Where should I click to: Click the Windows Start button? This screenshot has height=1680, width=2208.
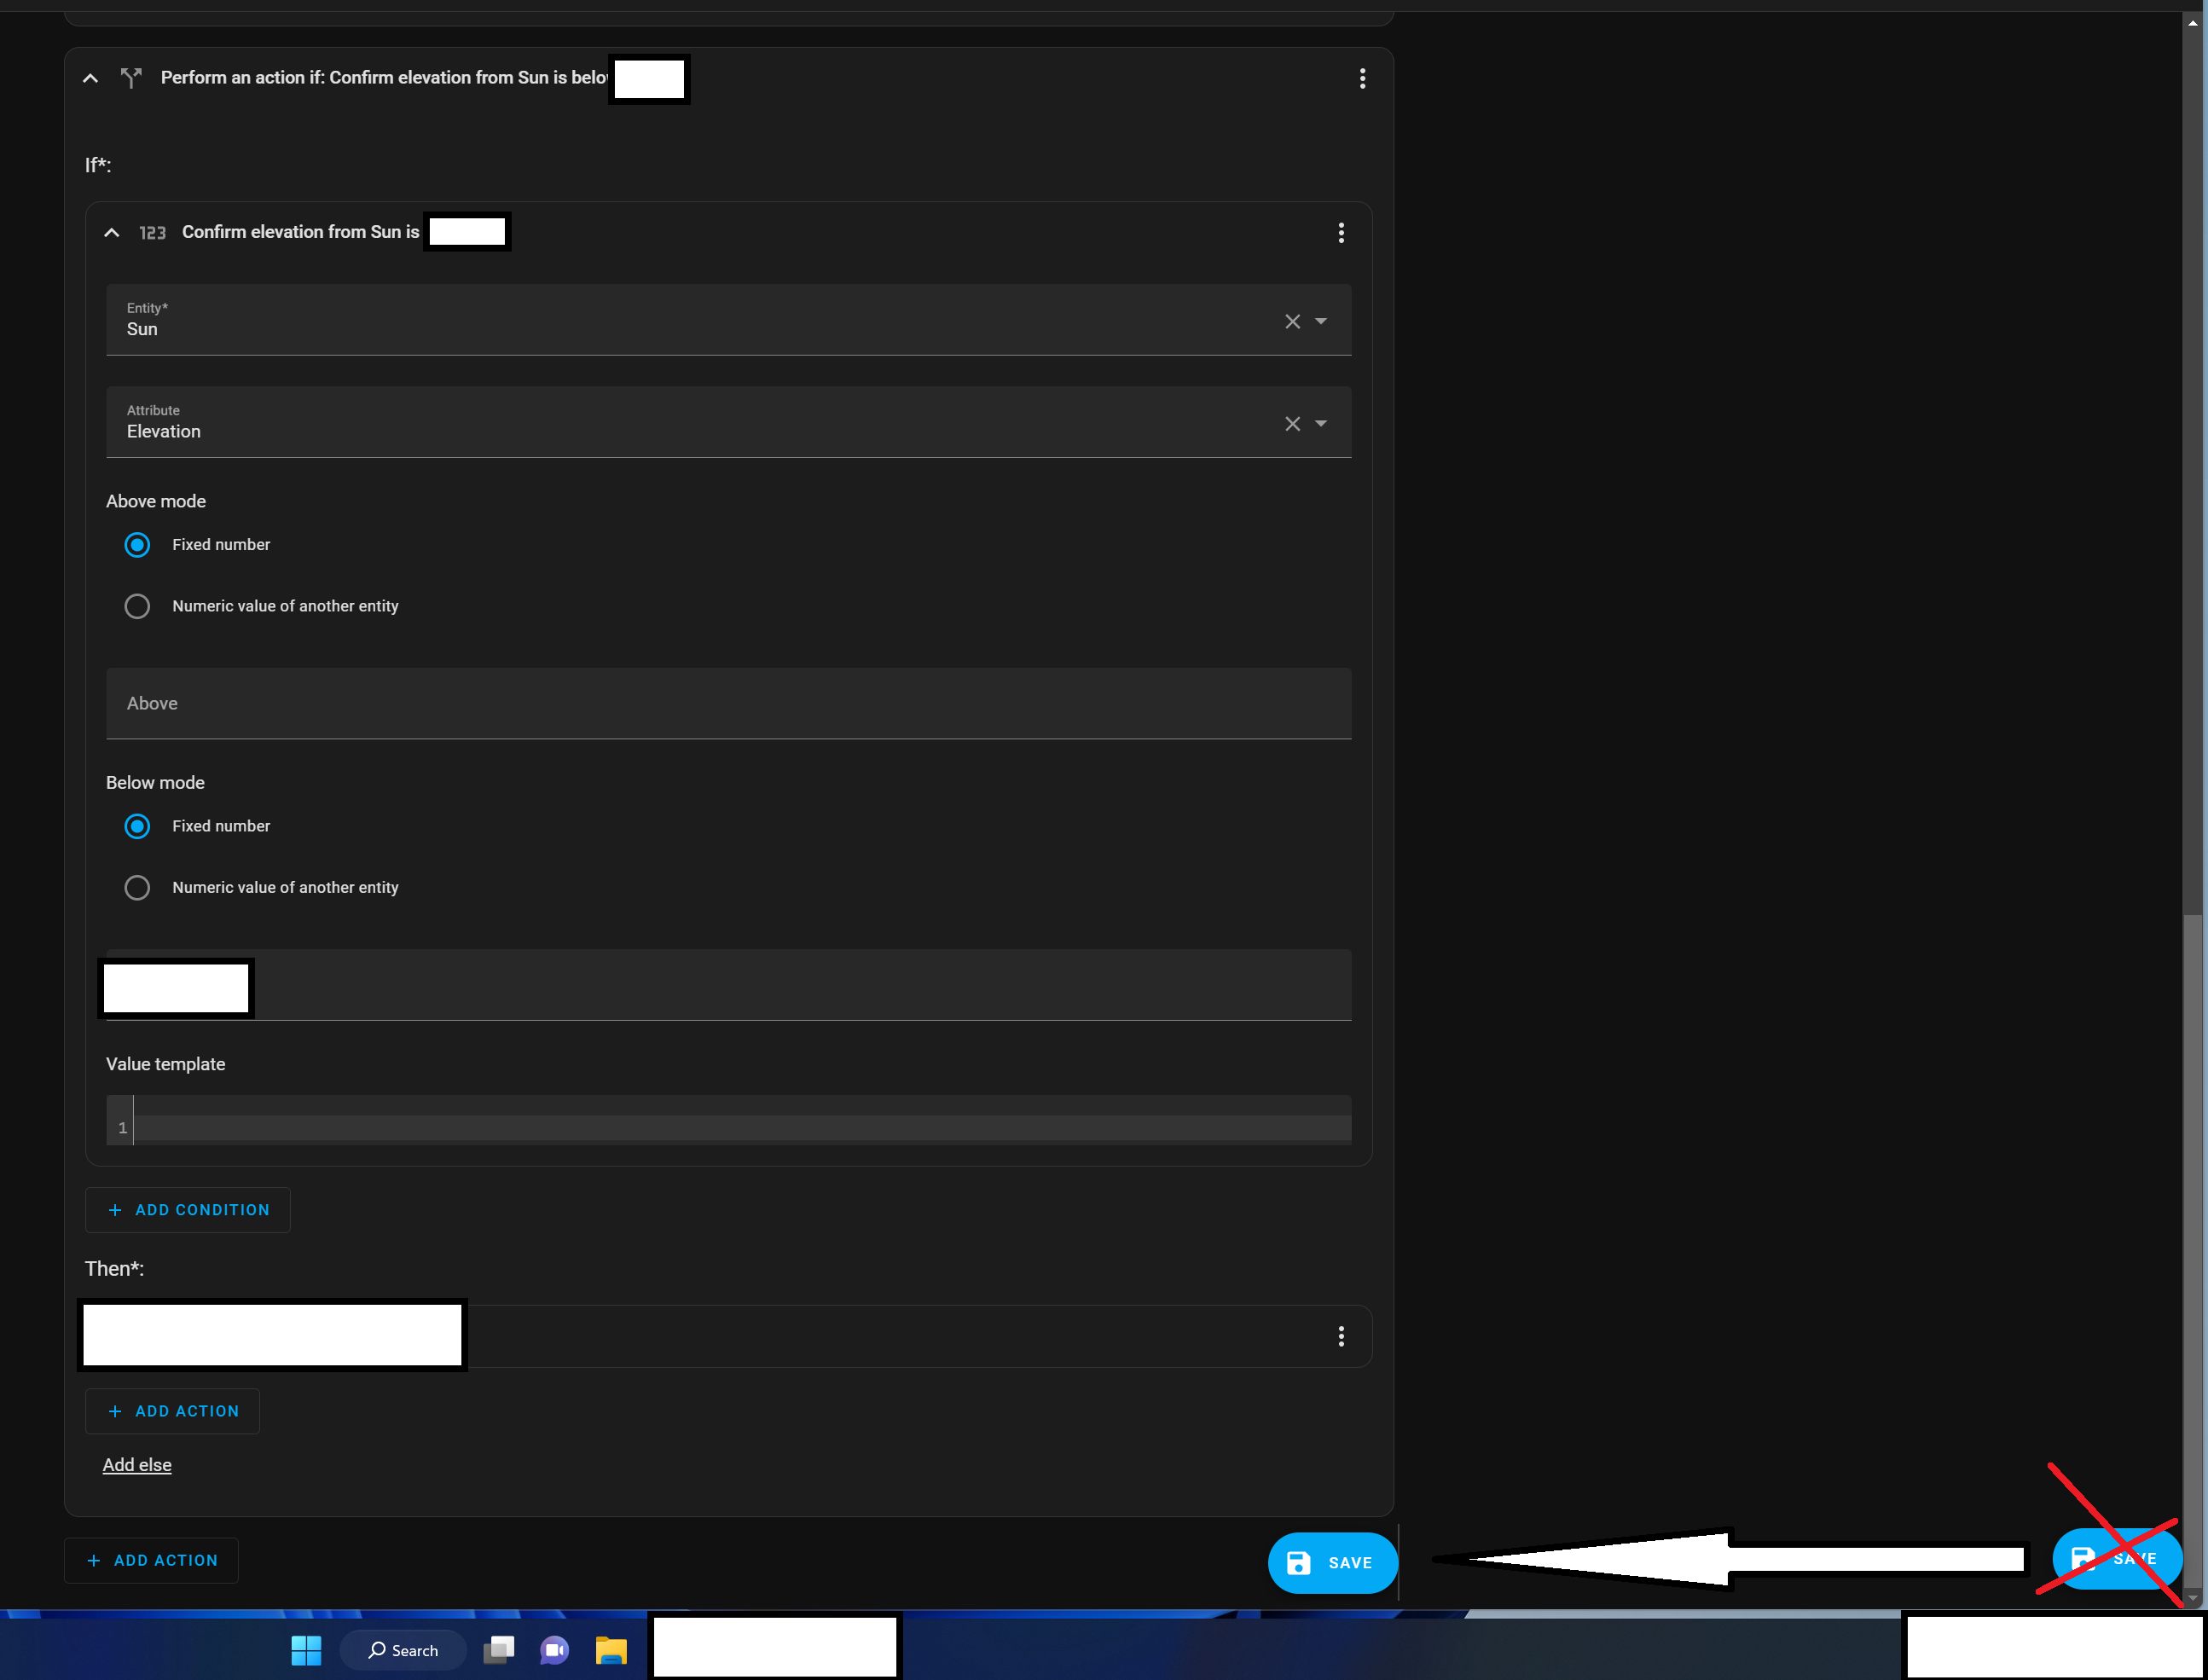306,1650
